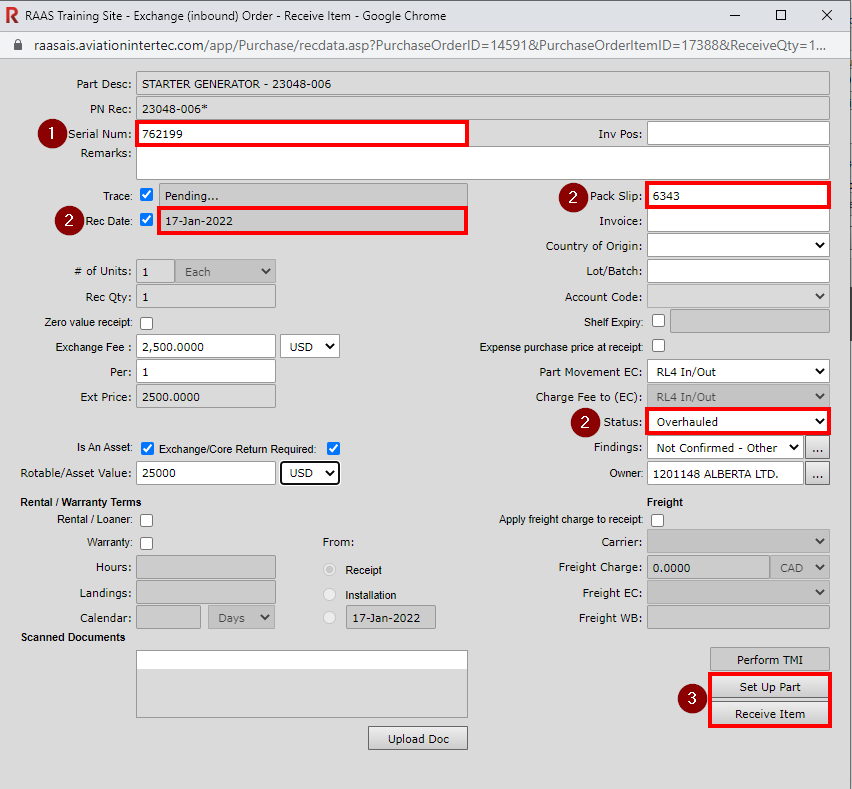Toggle the Trace checkbox
Image resolution: width=852 pixels, height=789 pixels.
(x=147, y=195)
